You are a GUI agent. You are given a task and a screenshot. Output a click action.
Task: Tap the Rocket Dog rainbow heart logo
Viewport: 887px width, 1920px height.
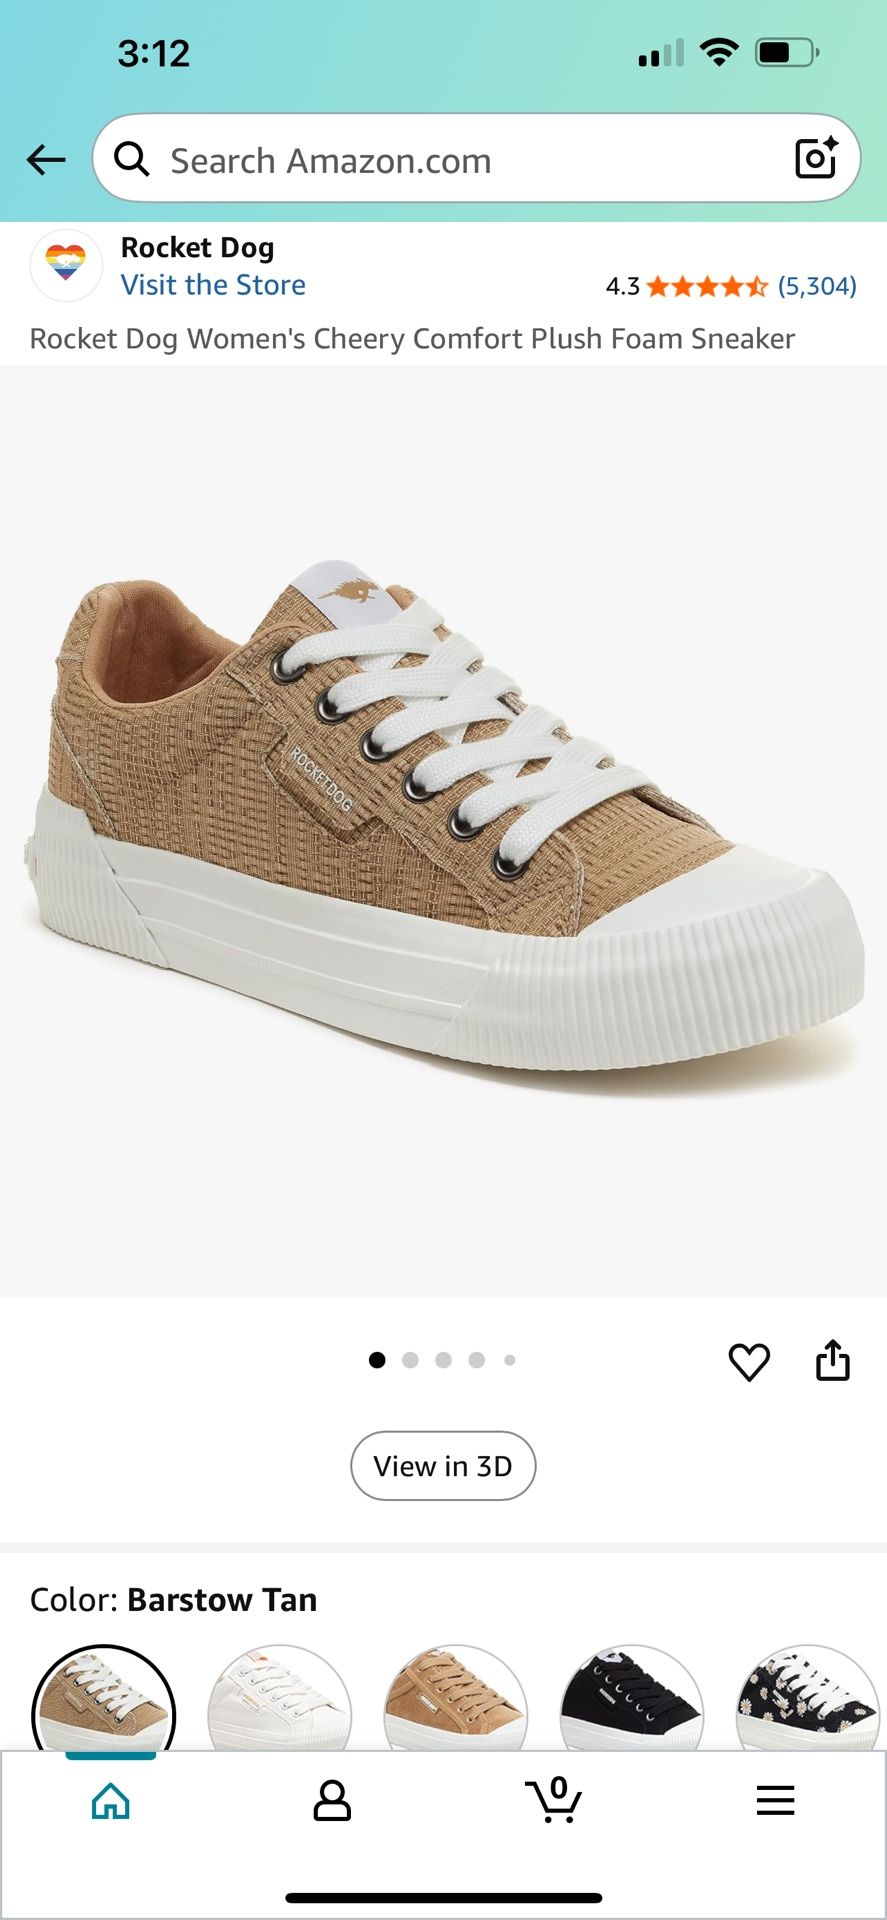66,265
